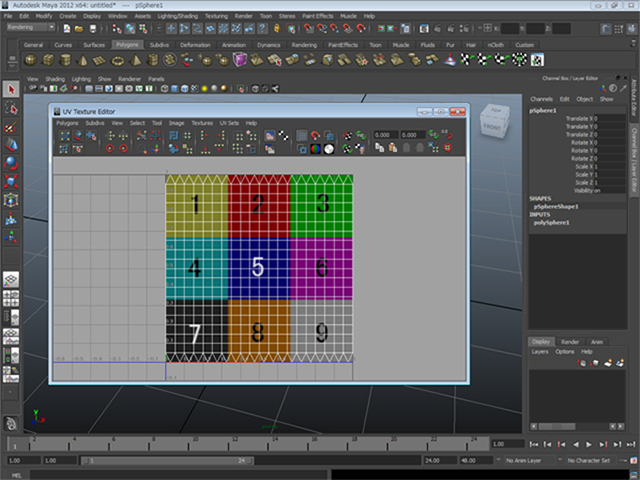The width and height of the screenshot is (640, 480).
Task: Toggle RGB channel display in UV editor
Action: pyautogui.click(x=315, y=149)
